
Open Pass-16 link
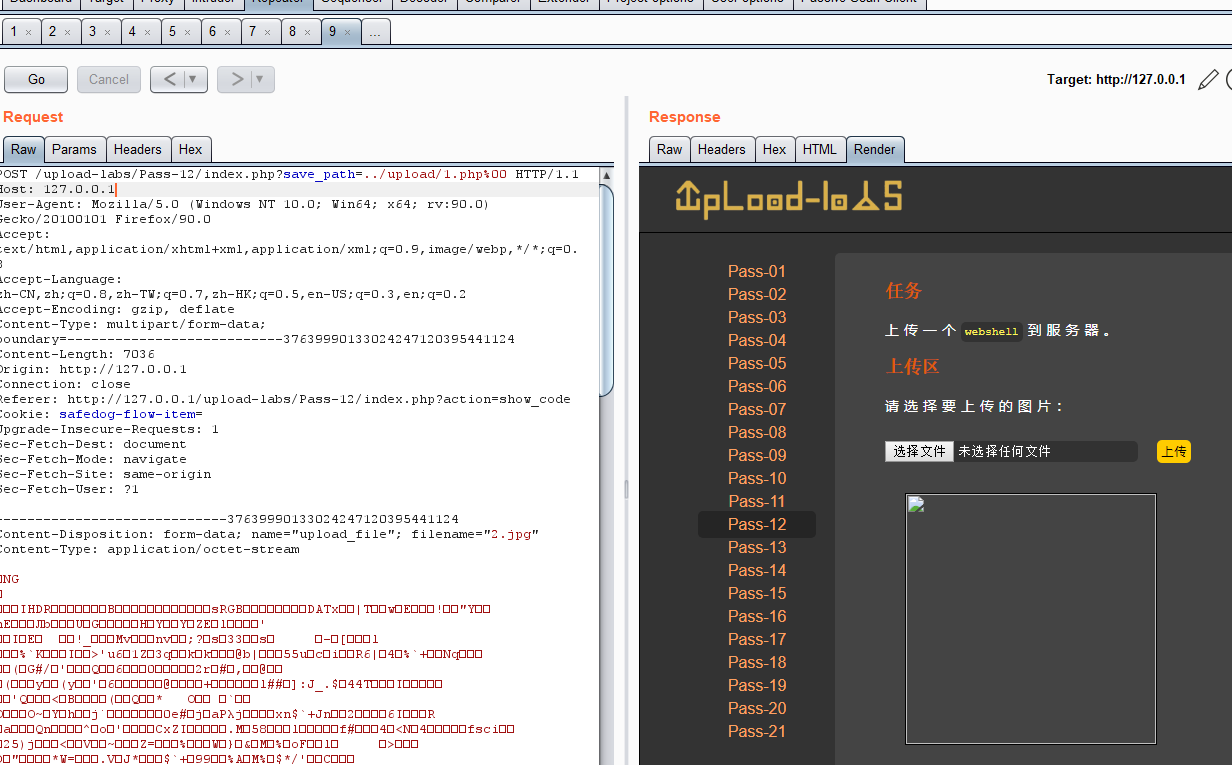pyautogui.click(x=757, y=616)
